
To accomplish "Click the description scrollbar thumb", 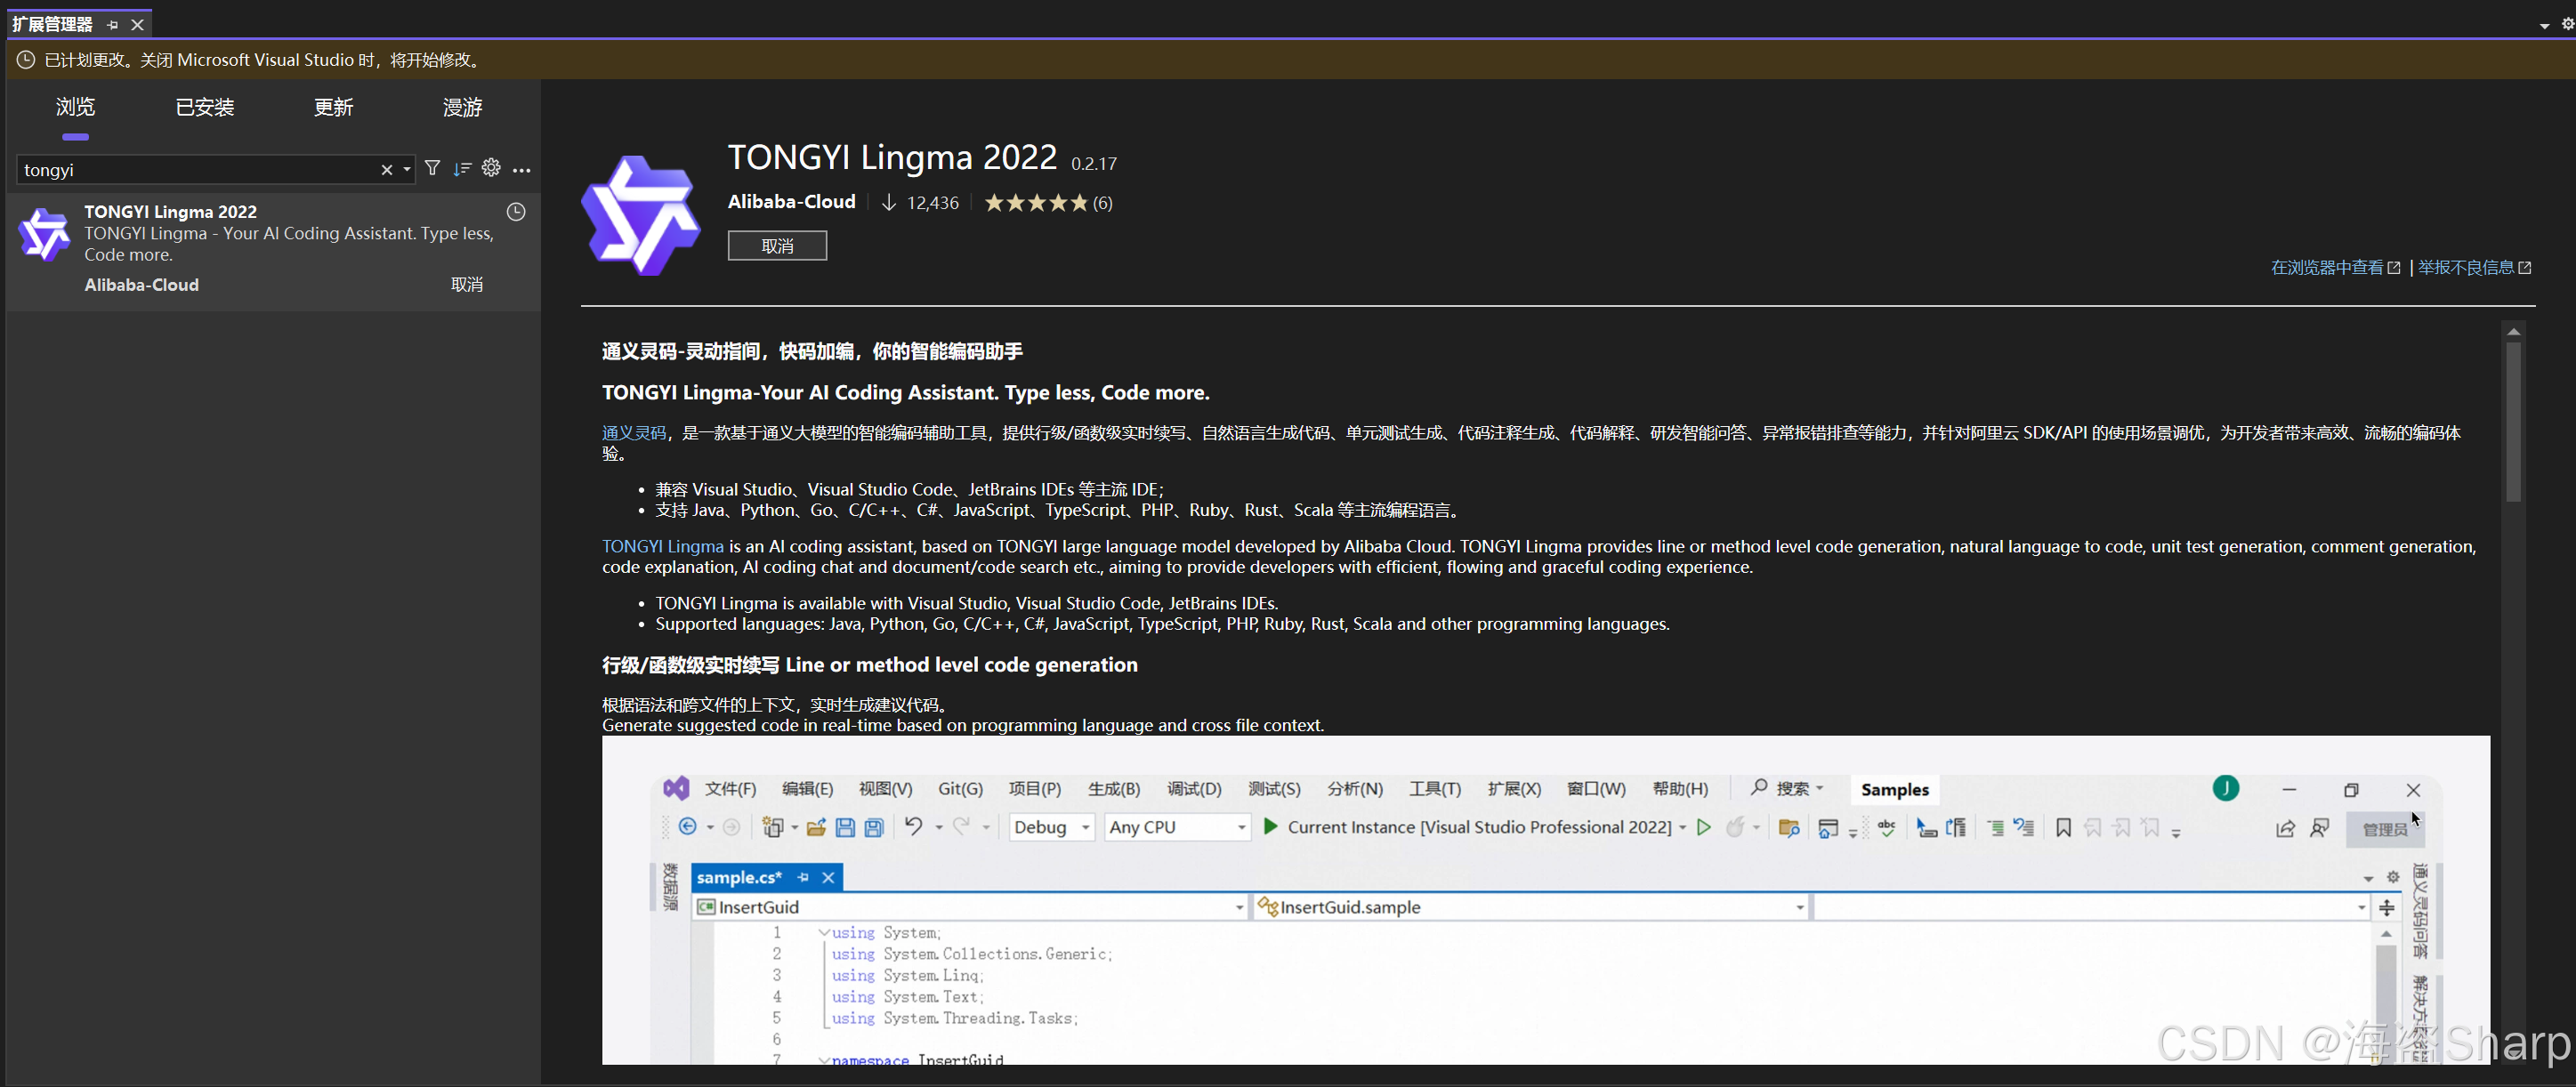I will coord(2513,422).
